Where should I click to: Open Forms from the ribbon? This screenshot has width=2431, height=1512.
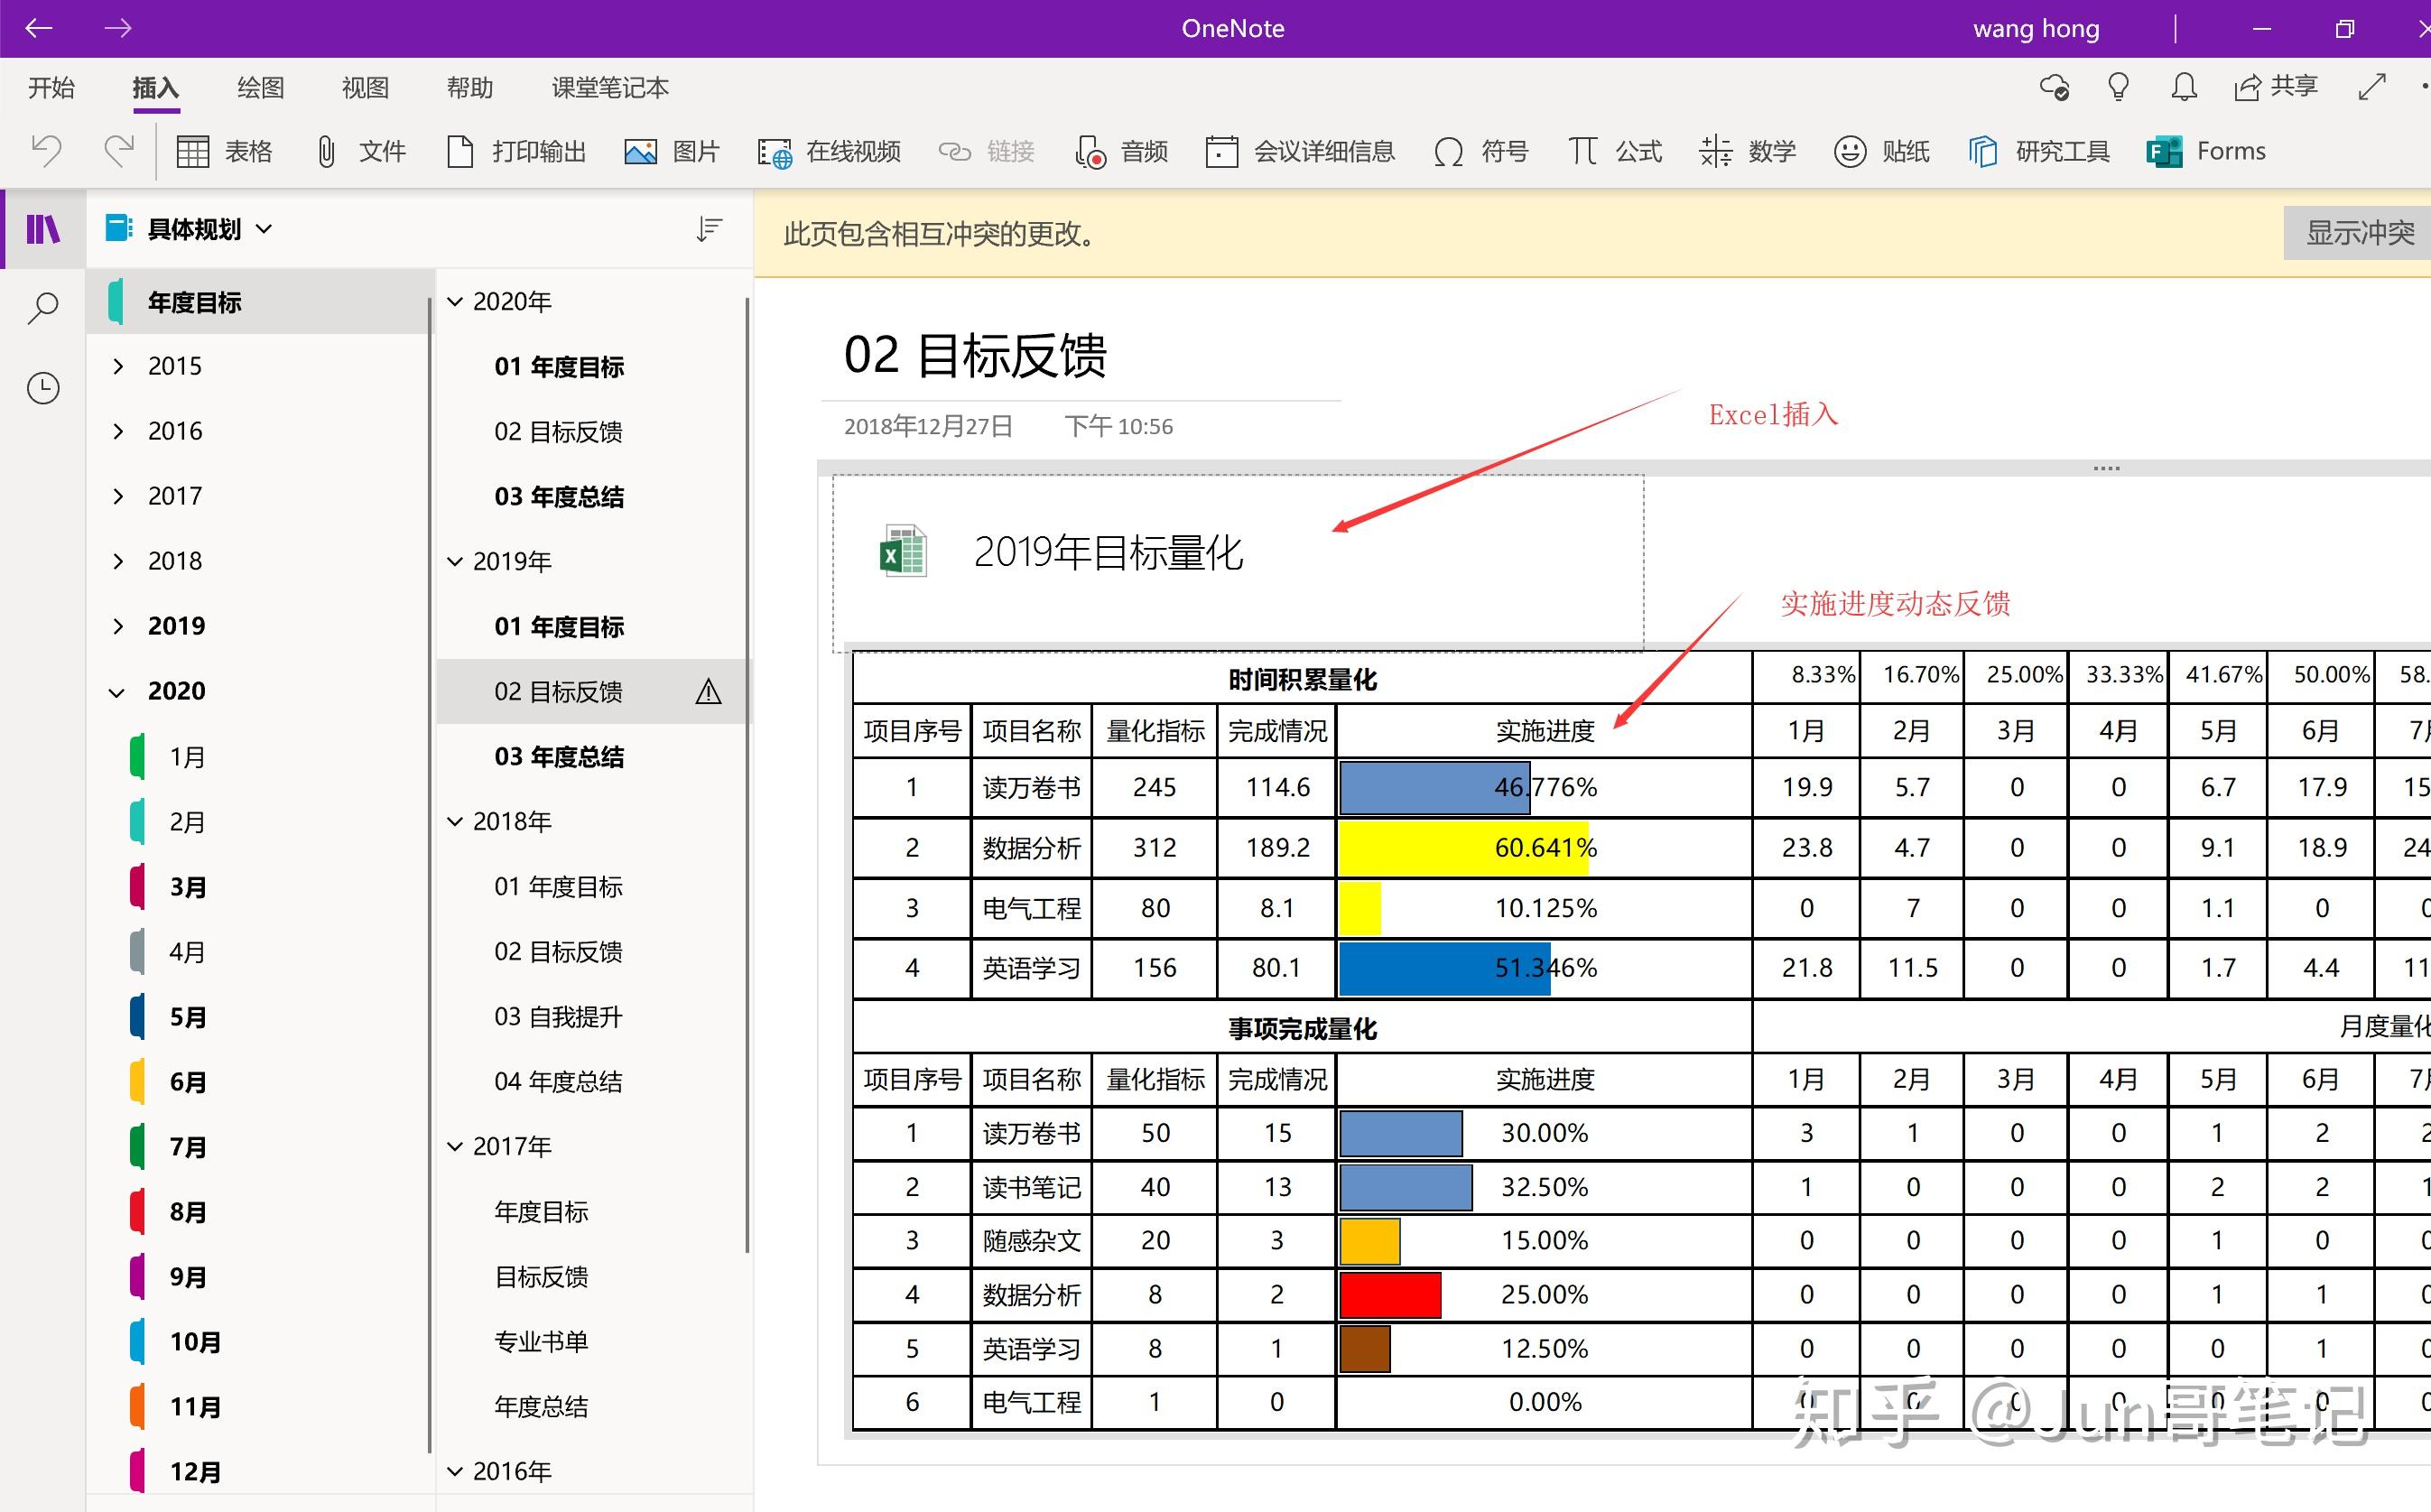(x=2207, y=151)
